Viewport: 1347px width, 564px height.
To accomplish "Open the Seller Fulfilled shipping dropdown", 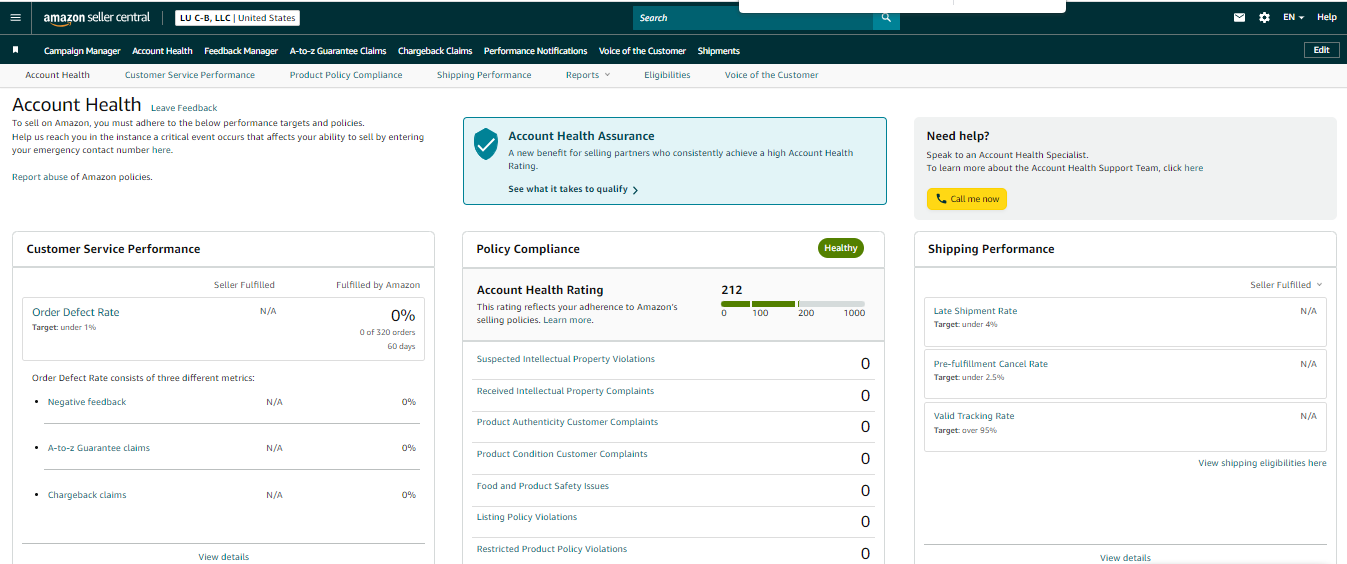I will tap(1286, 285).
